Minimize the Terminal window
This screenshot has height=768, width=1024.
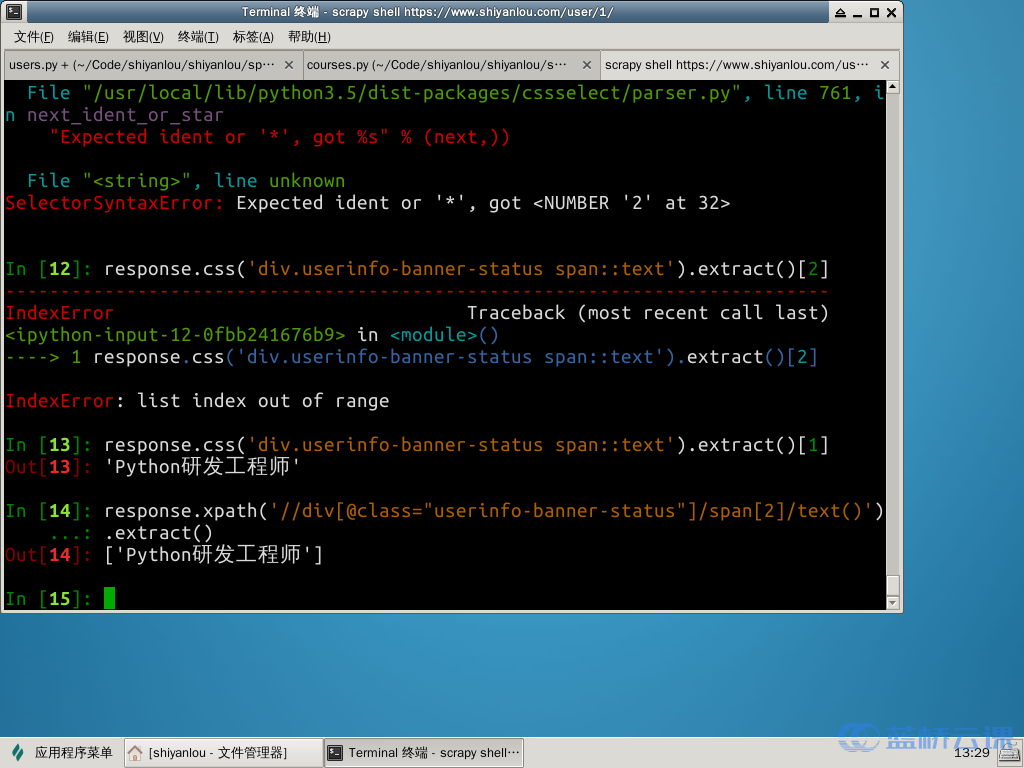click(857, 12)
